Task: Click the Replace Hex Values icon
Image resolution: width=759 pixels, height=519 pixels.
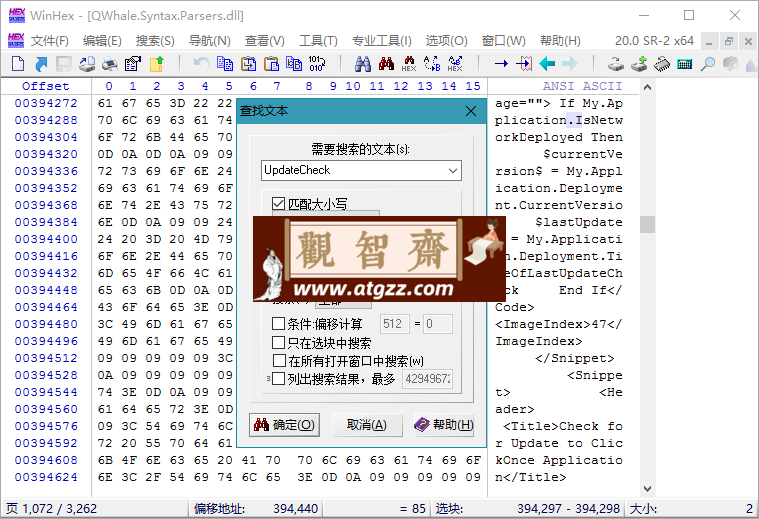Action: point(455,63)
